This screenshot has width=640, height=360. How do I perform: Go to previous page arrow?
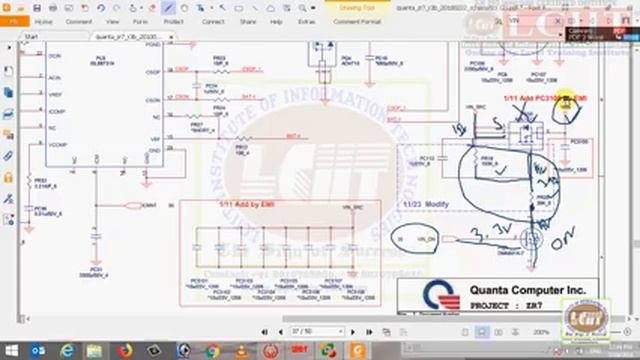point(280,332)
